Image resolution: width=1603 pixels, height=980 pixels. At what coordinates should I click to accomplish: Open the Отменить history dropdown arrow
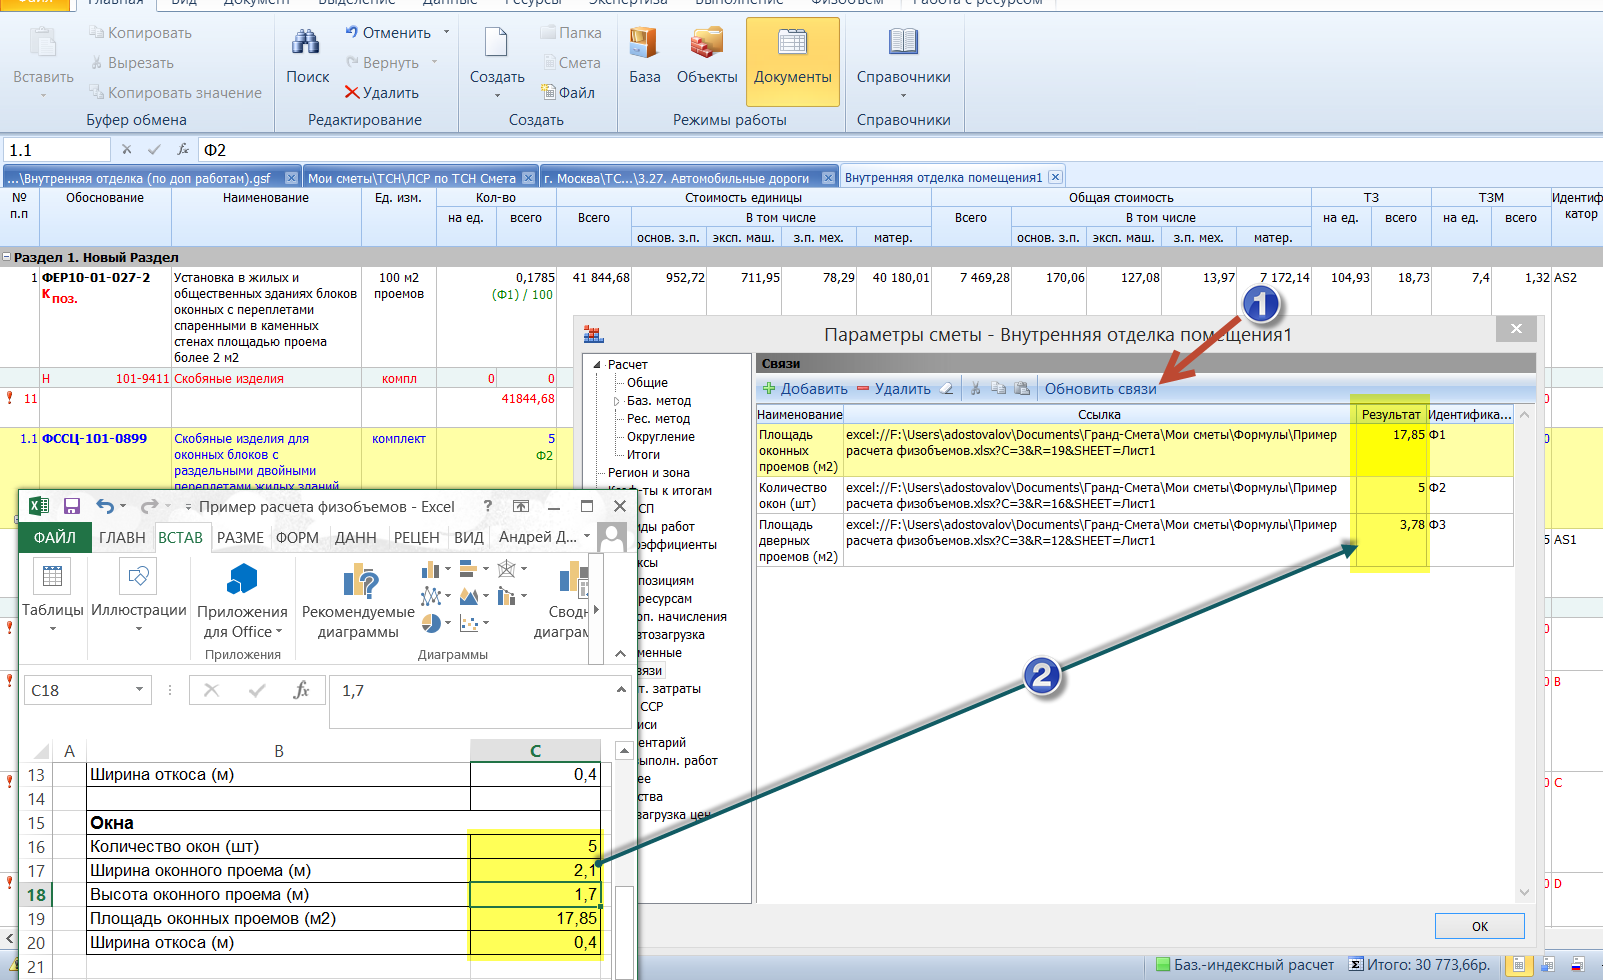[446, 33]
